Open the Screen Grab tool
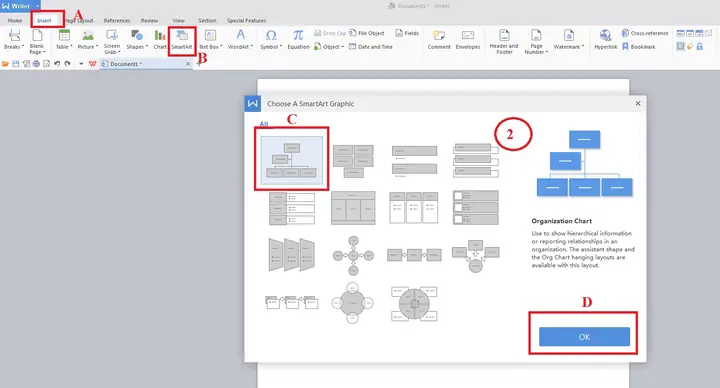Viewport: 720px width, 388px height. [112, 42]
